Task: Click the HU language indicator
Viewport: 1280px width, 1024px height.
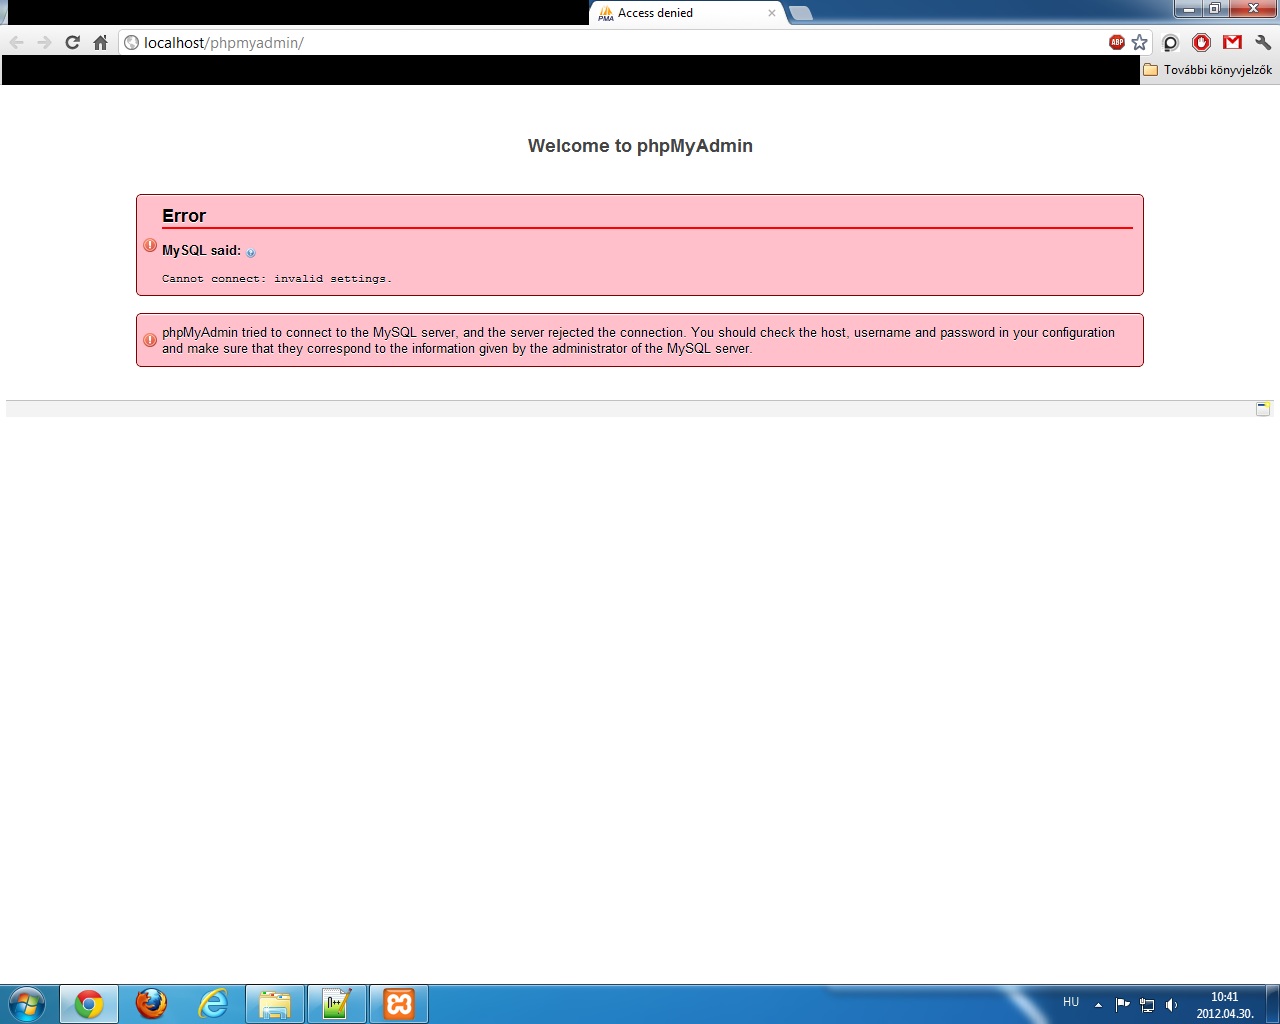Action: pyautogui.click(x=1071, y=1002)
